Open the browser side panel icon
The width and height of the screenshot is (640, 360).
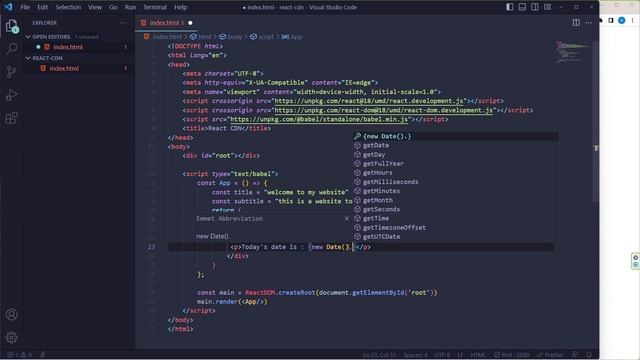click(611, 20)
